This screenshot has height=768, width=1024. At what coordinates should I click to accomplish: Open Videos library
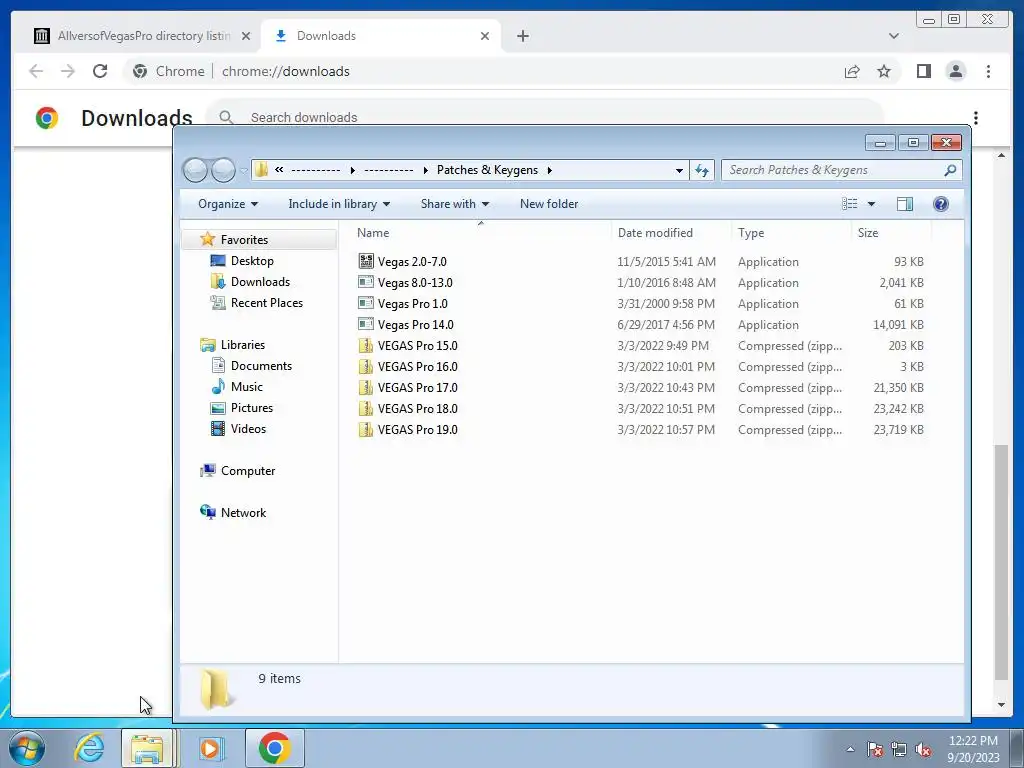coord(248,428)
